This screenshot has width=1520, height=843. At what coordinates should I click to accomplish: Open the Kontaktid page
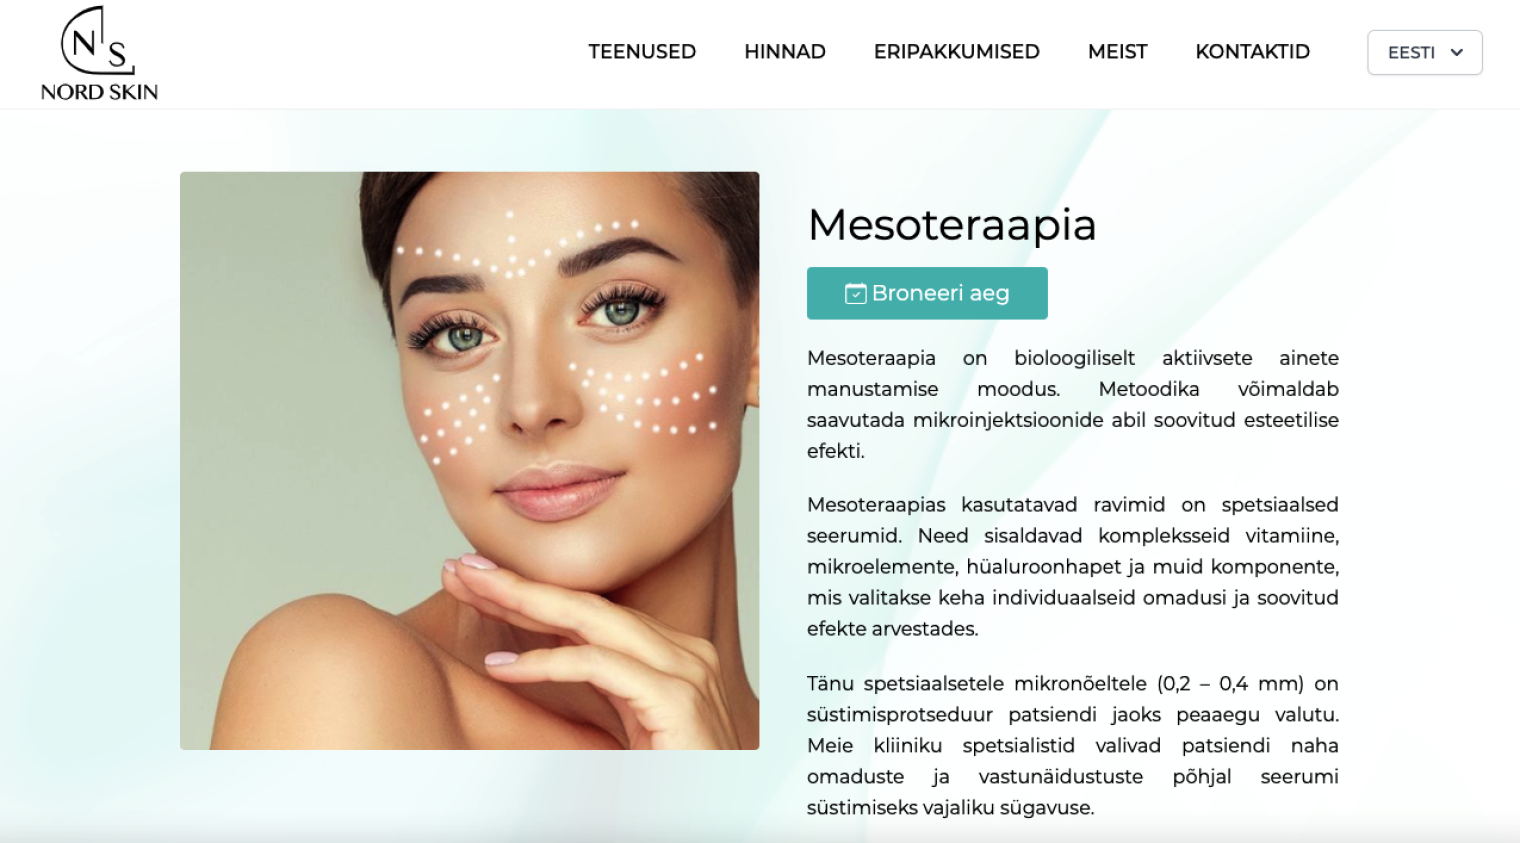click(1253, 52)
